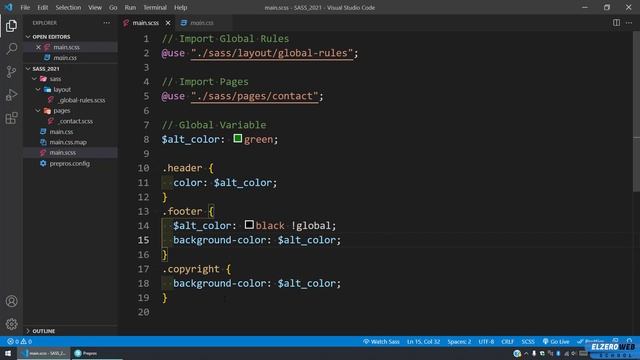640x360 pixels.
Task: Click the Split Editor Right icon
Action: (x=616, y=23)
